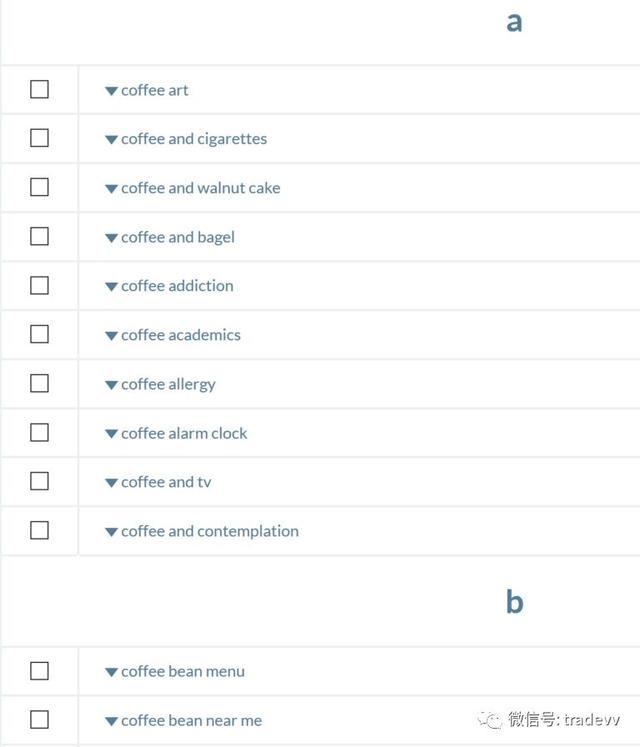Expand the triangle beside coffee art
Viewport: 640px width, 747px height.
click(111, 91)
